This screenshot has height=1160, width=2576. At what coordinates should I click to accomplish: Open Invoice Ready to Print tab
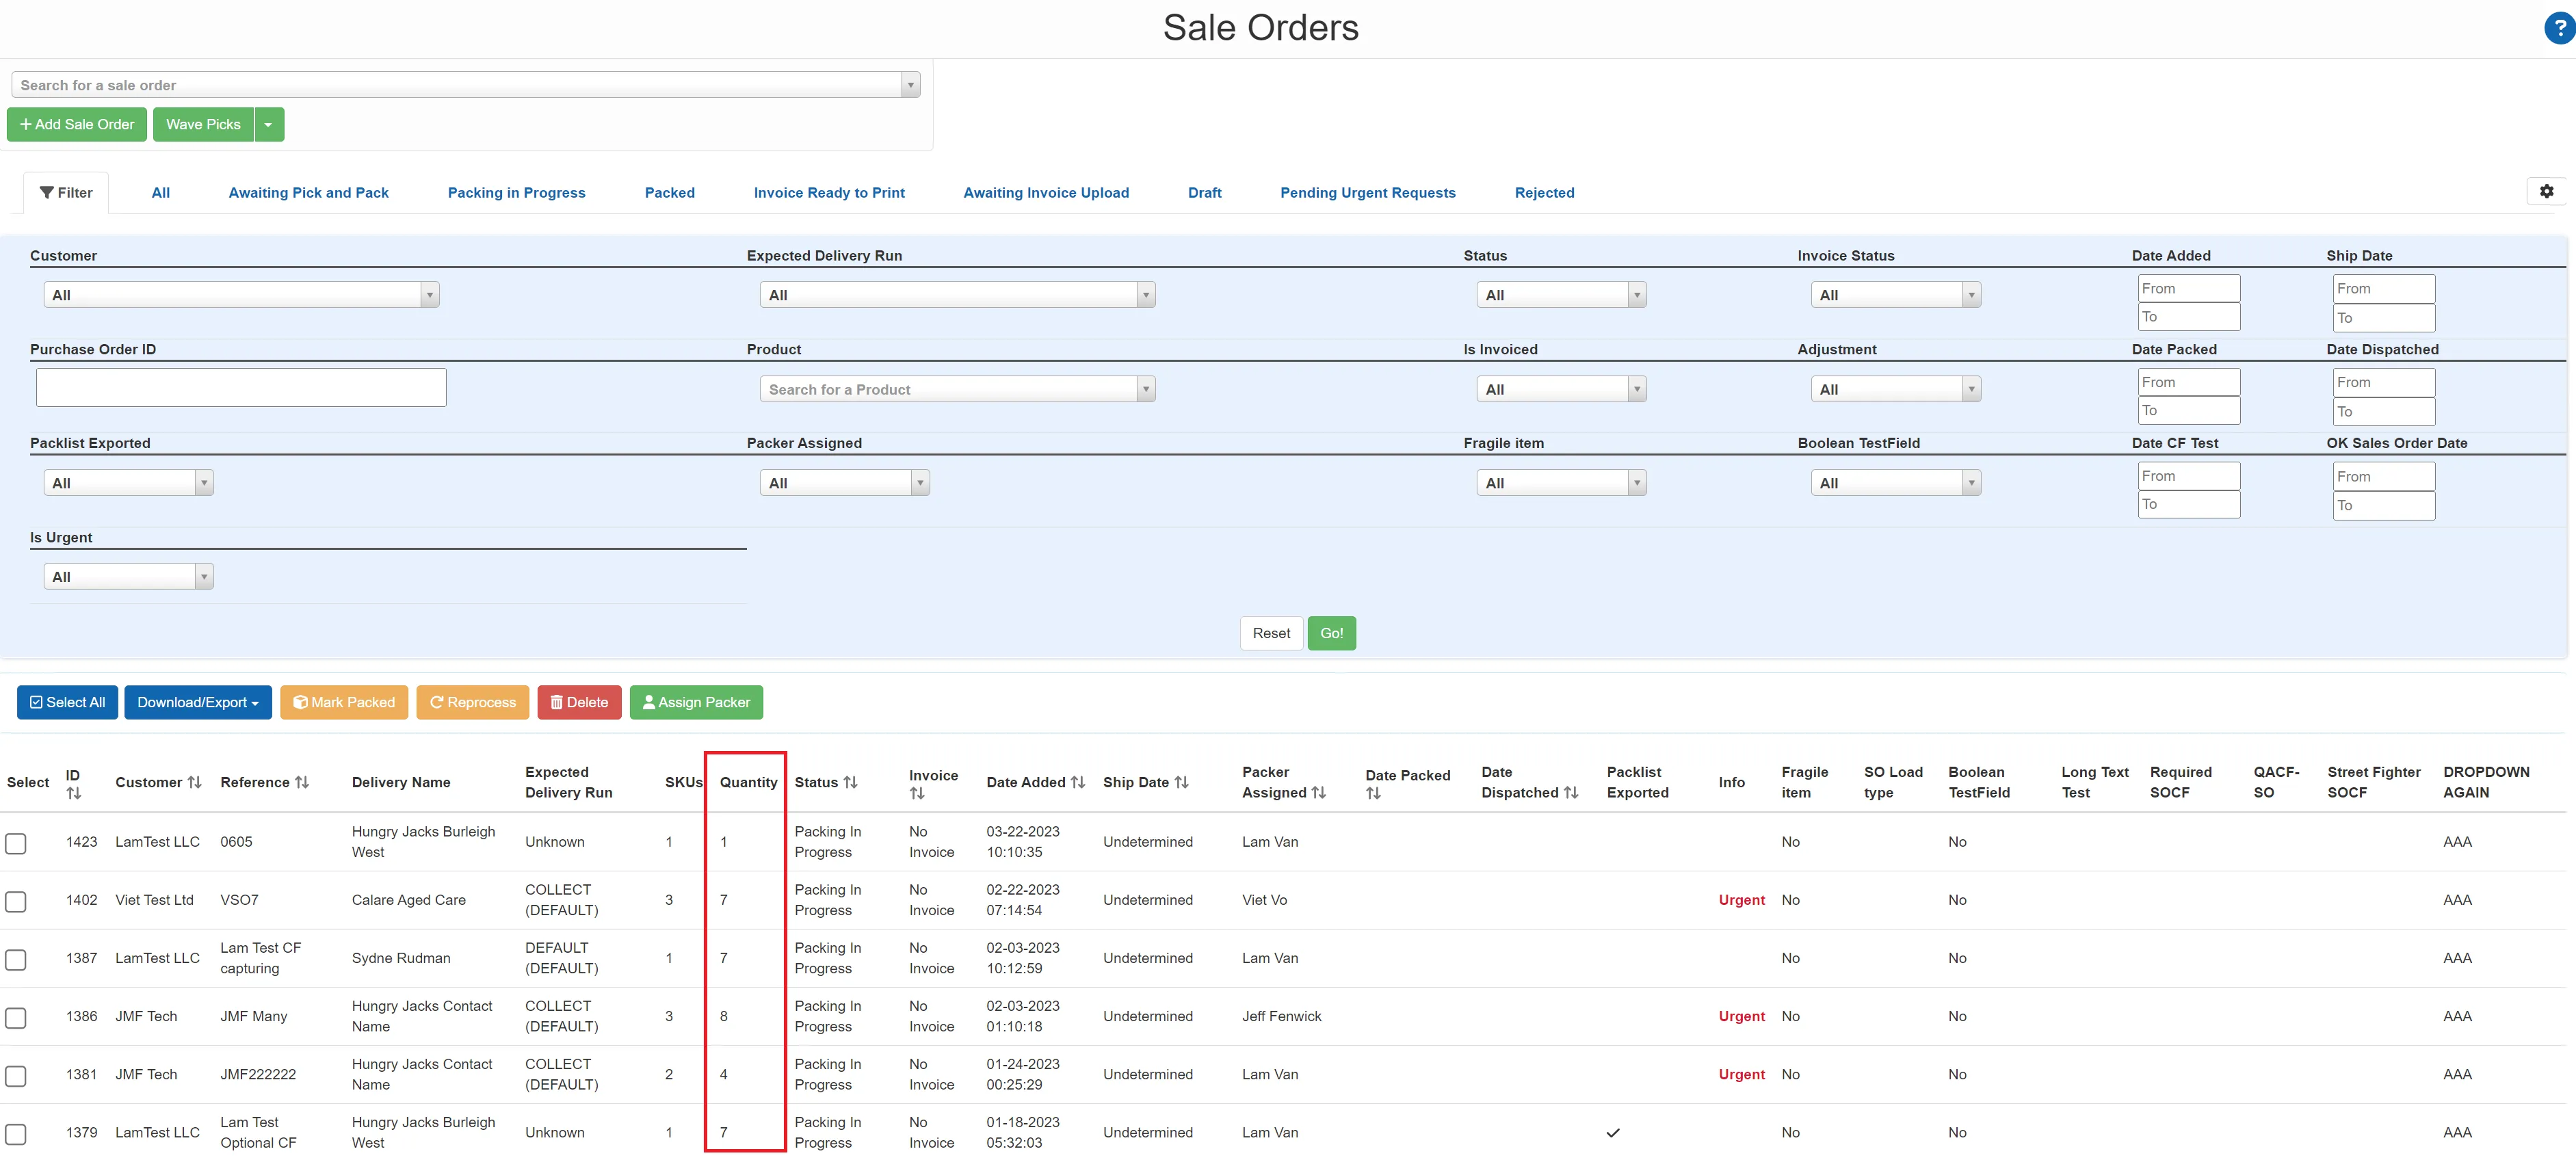pyautogui.click(x=828, y=192)
